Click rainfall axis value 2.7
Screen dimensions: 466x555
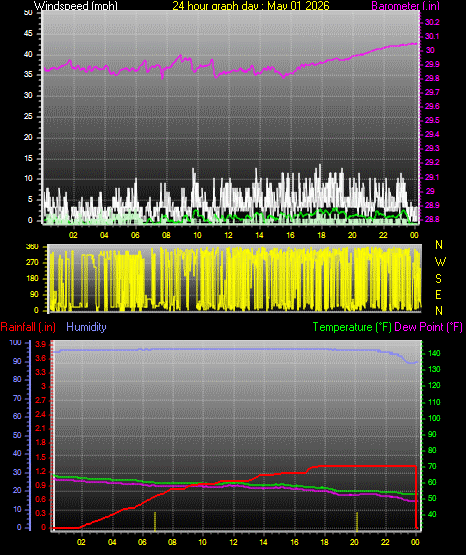click(x=41, y=400)
